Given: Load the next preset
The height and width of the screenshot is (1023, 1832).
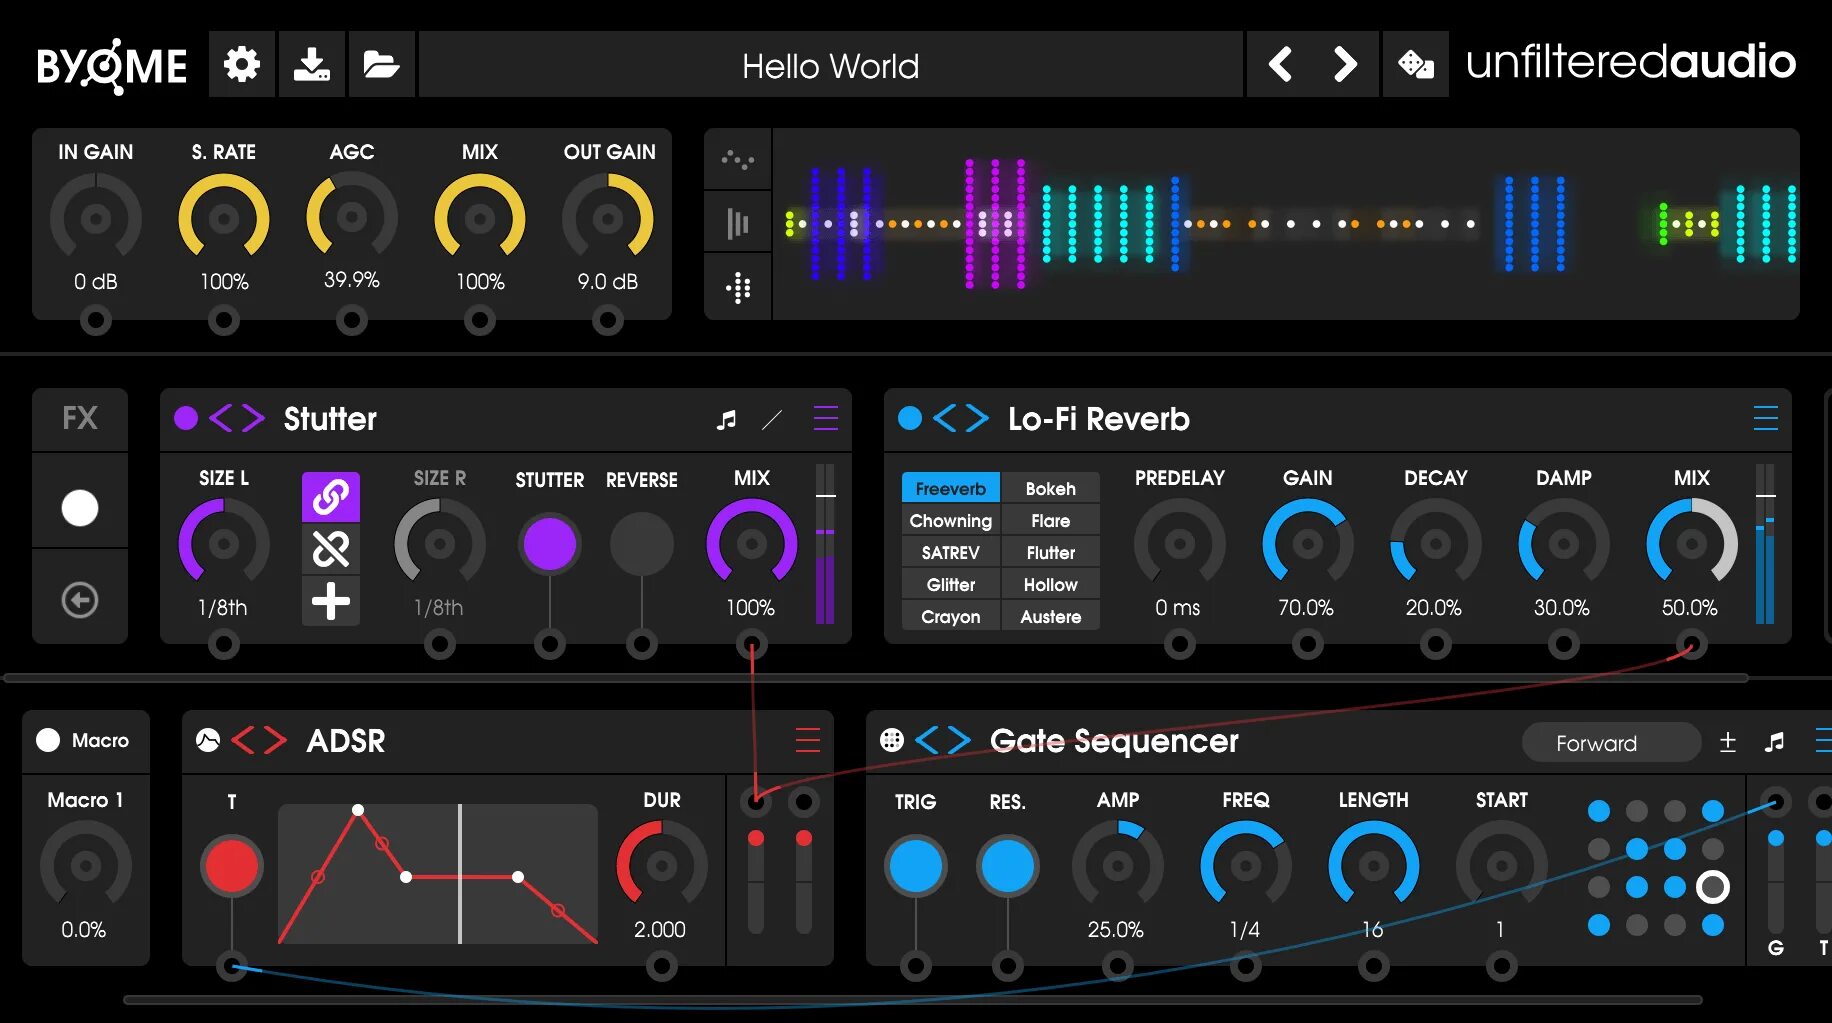Looking at the screenshot, I should point(1345,65).
